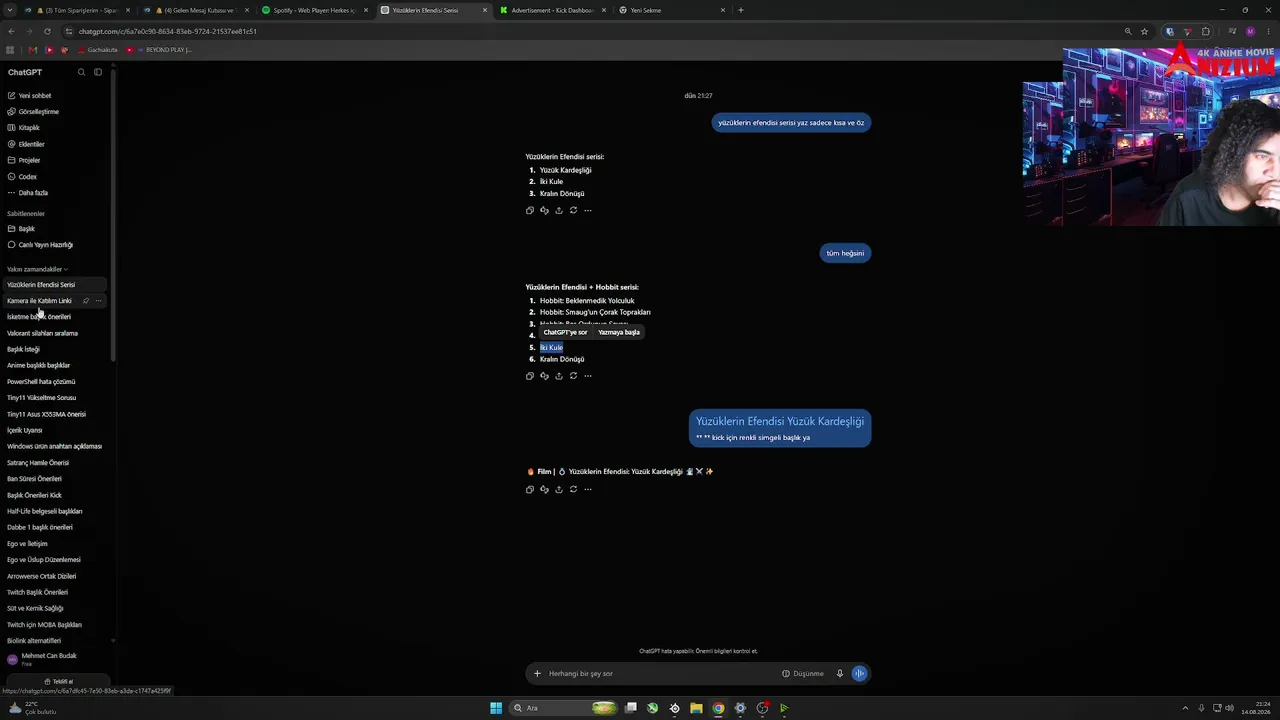Click the taskbar Ara search box
Viewport: 1280px width, 720px height.
coord(563,708)
